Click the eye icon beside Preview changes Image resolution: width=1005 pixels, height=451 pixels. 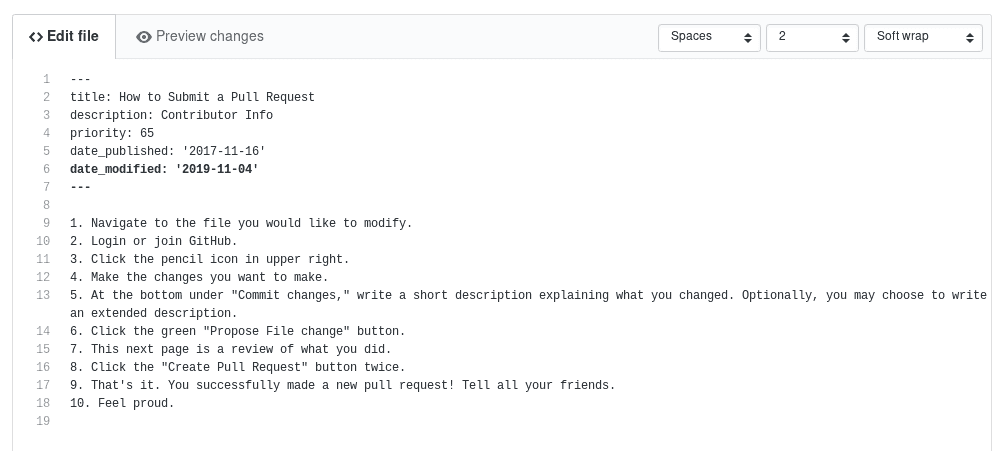(144, 37)
